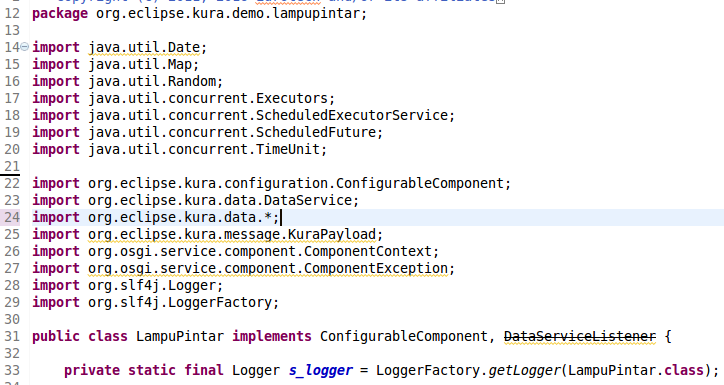Image resolution: width=724 pixels, height=385 pixels.
Task: Click the wildcard import org.eclipse.kura.data.*
Action: [x=156, y=217]
